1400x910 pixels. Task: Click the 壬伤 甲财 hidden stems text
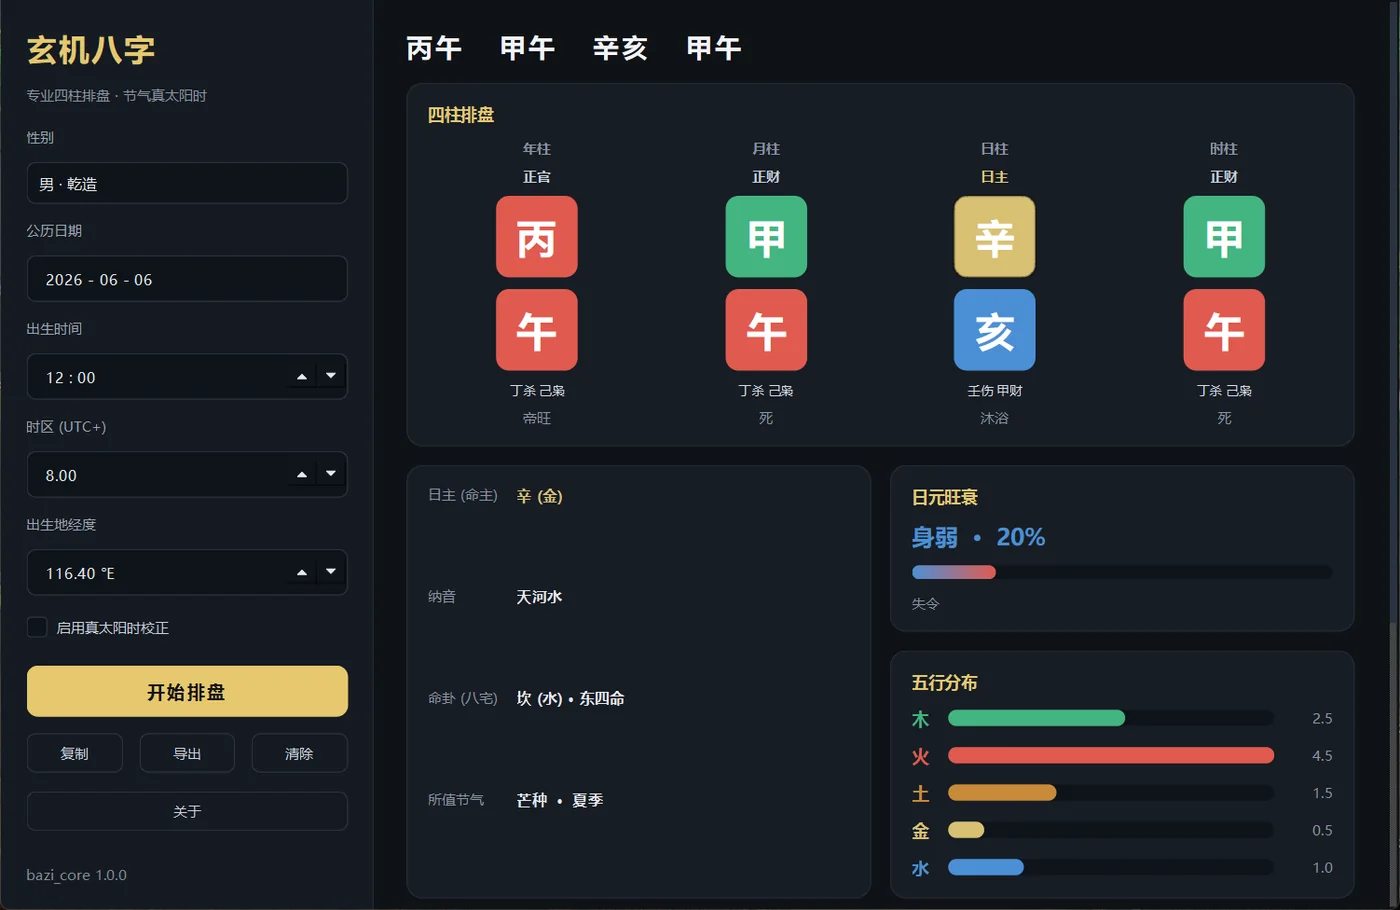tap(995, 391)
